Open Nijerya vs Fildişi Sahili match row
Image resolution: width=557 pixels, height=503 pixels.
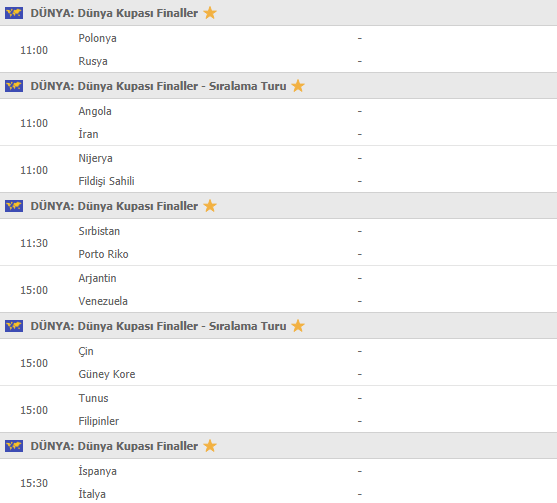pos(278,169)
